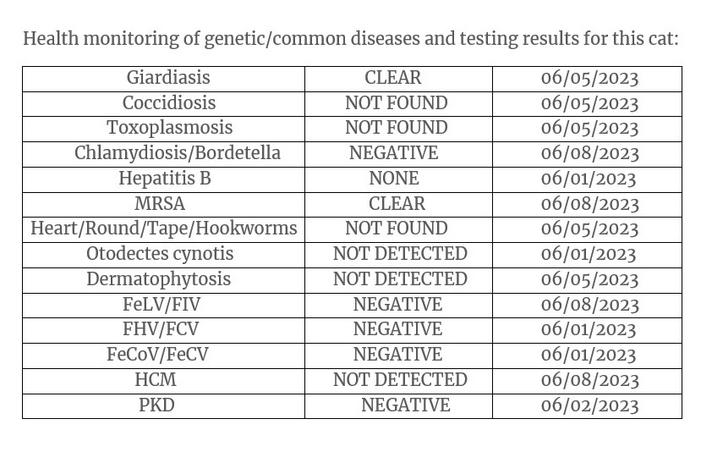Select the FeLV/FIV cell

click(x=161, y=304)
